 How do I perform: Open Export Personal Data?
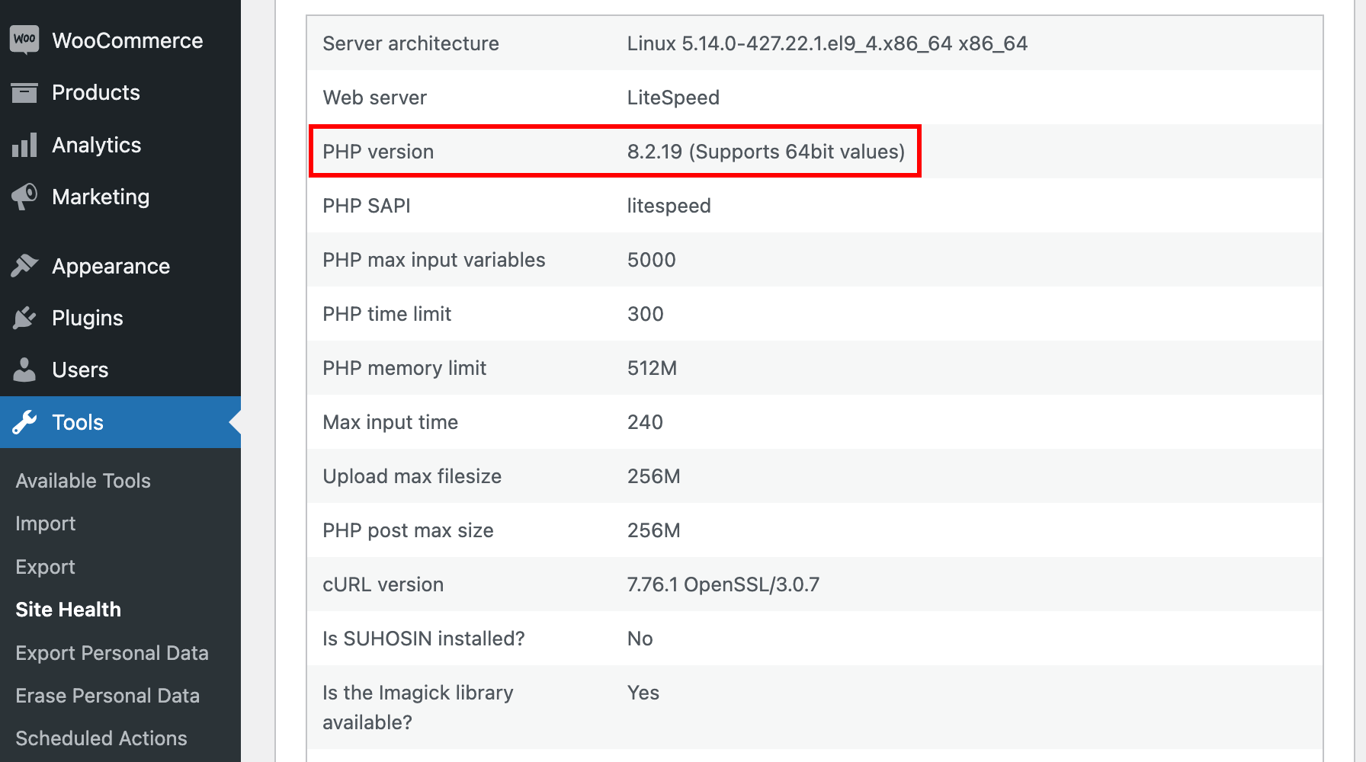(x=111, y=652)
